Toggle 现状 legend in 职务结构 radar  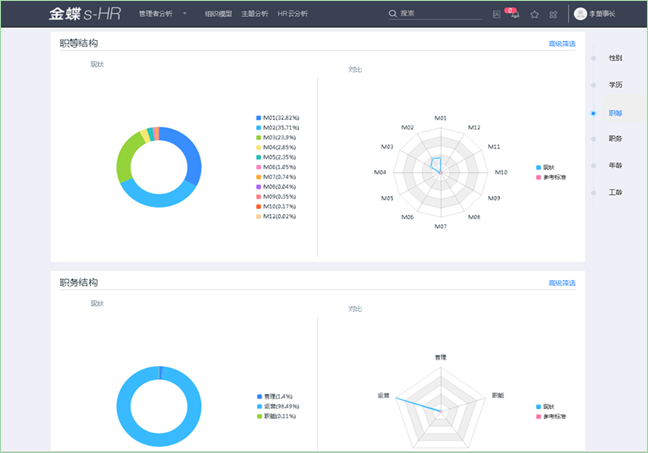pos(547,407)
